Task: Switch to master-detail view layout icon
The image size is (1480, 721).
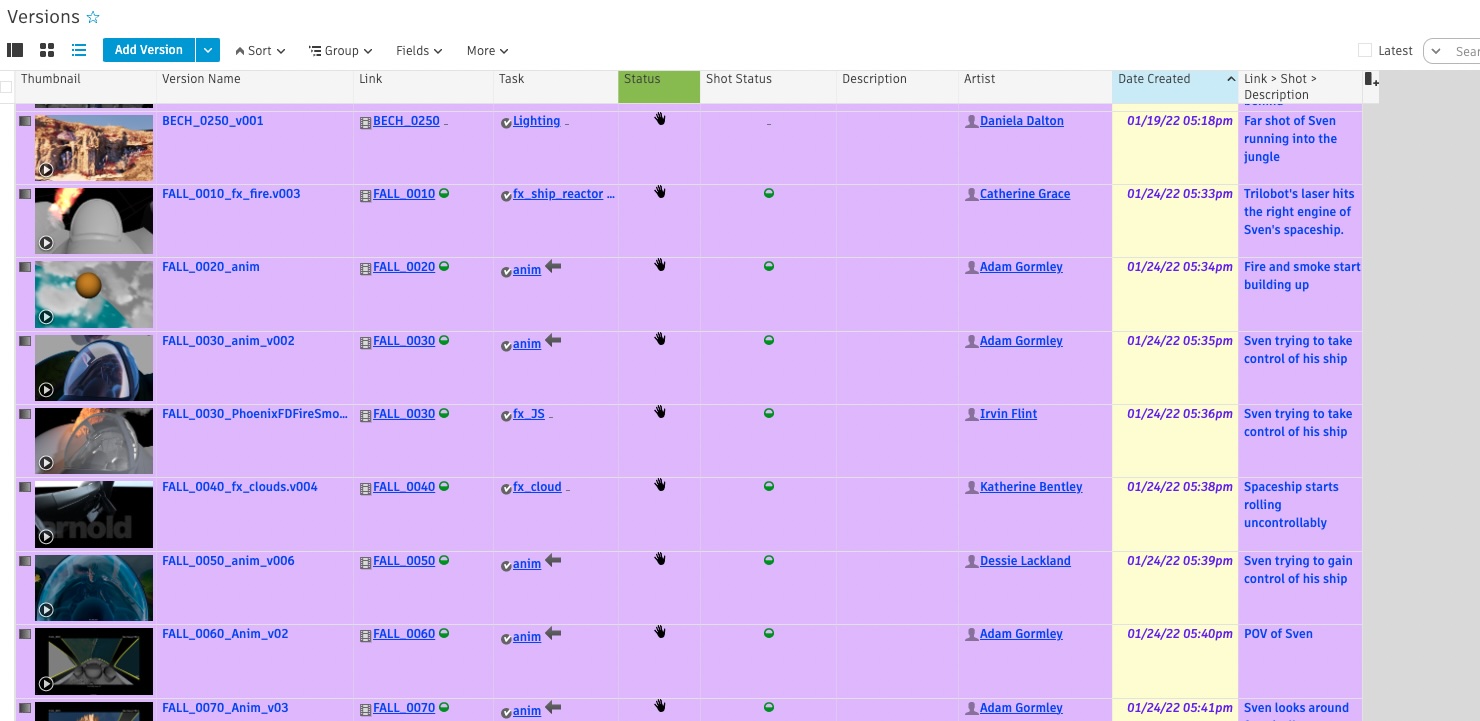Action: pyautogui.click(x=15, y=50)
